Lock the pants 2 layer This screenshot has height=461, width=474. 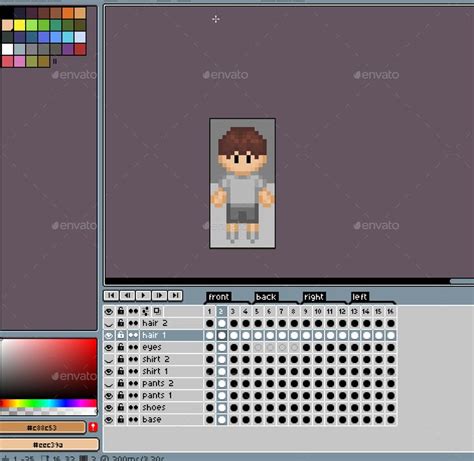(121, 383)
